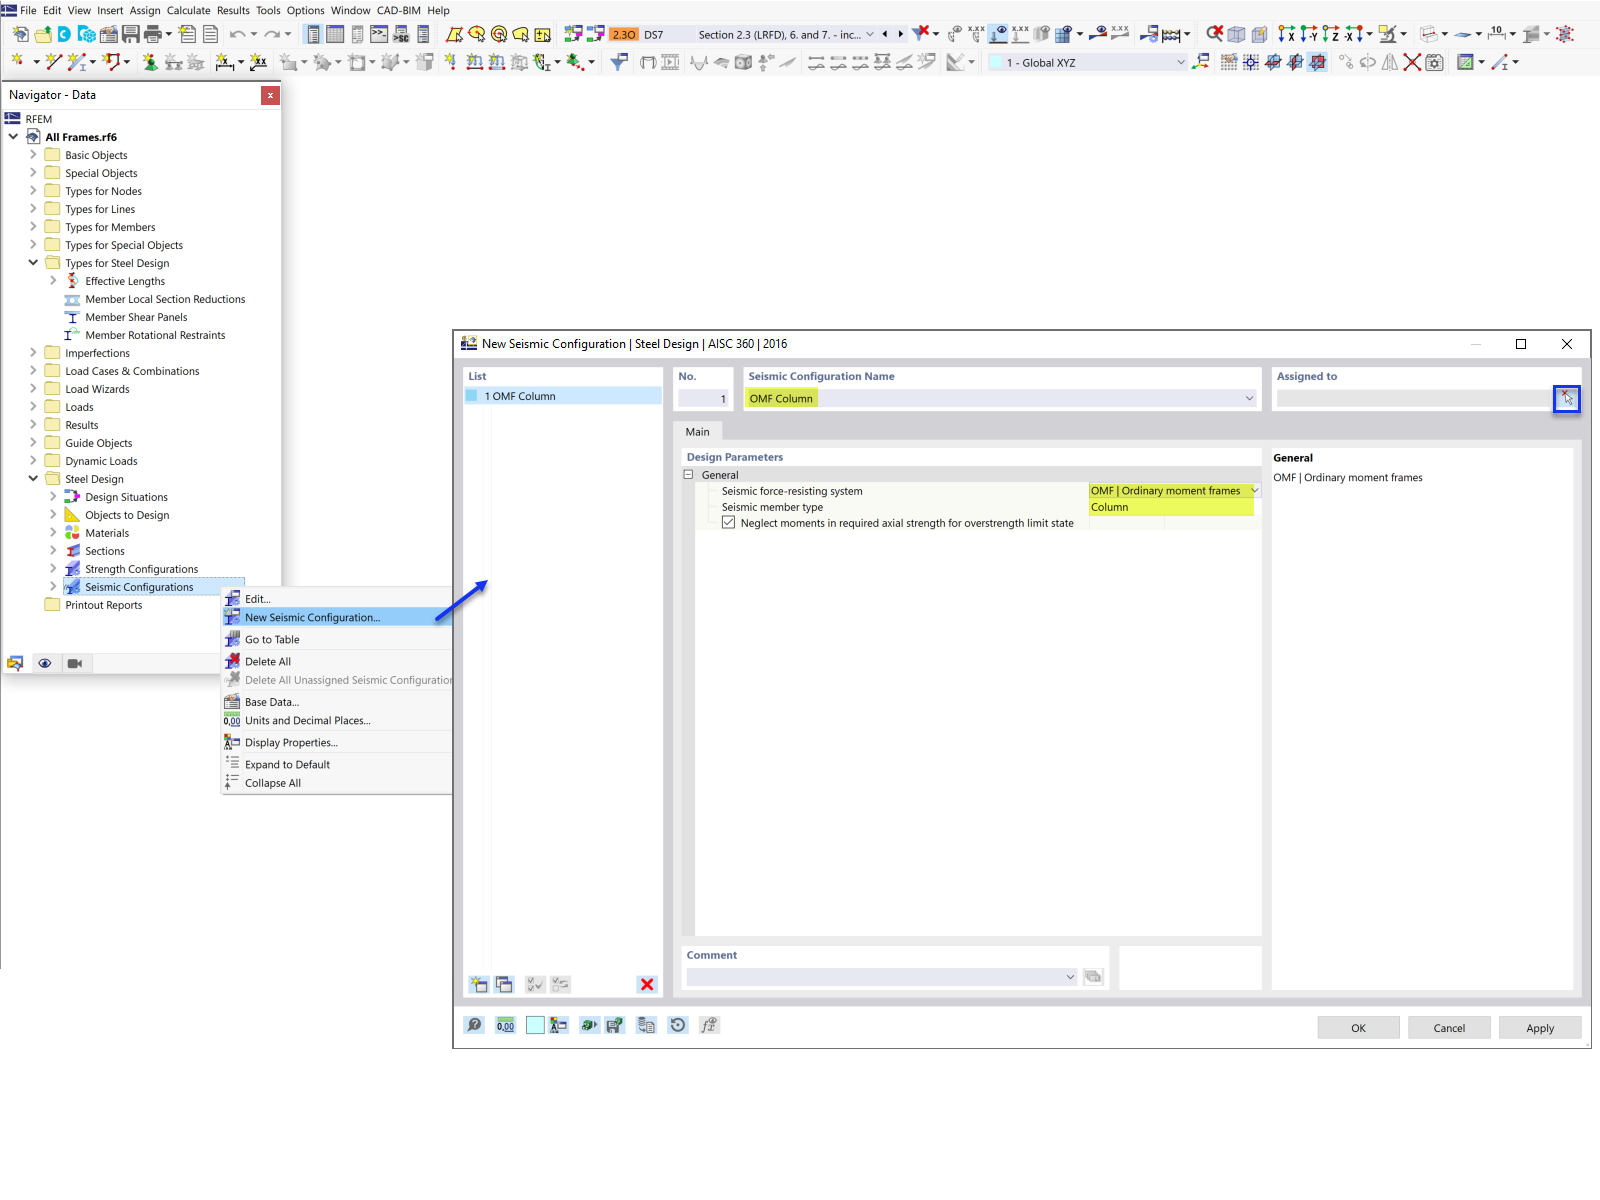Toggle the navigator panel toolbar icon
The width and height of the screenshot is (1600, 1200).
(x=313, y=34)
